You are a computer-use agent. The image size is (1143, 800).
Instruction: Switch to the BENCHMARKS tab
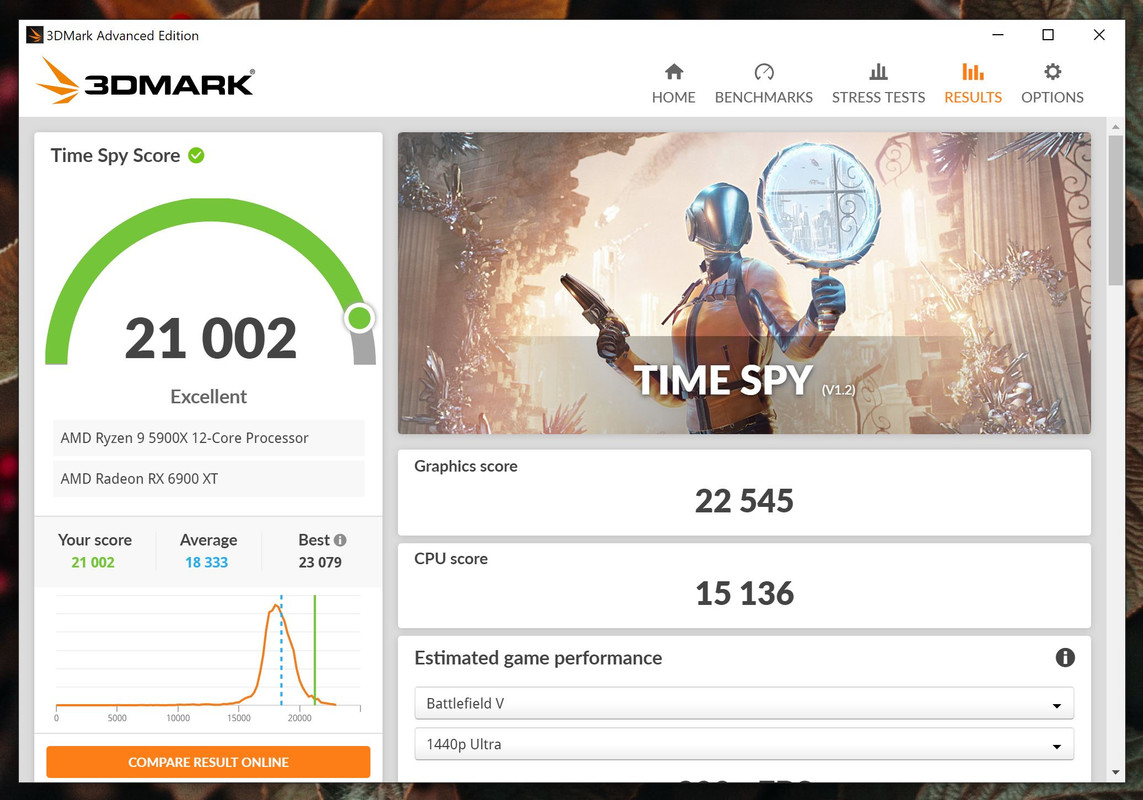point(763,84)
